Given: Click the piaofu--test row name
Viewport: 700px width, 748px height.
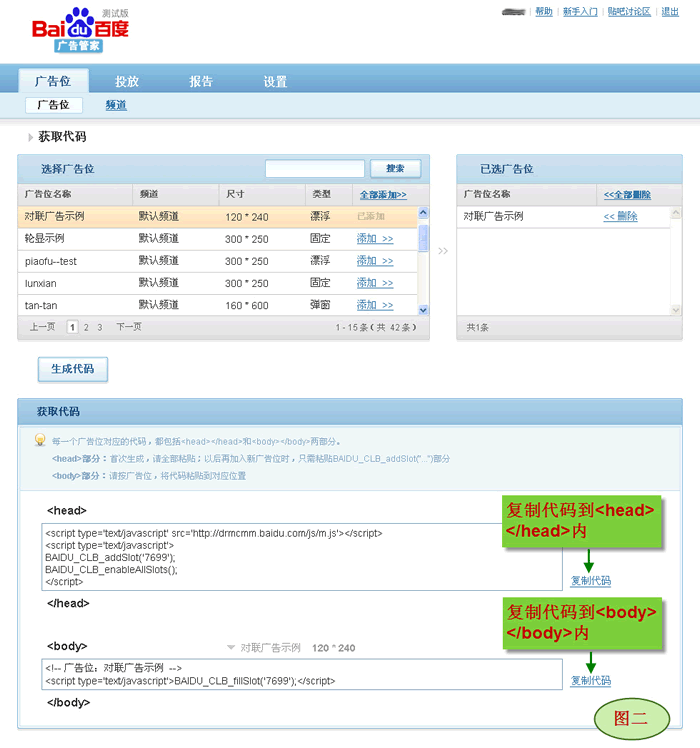Looking at the screenshot, I should click(x=51, y=261).
